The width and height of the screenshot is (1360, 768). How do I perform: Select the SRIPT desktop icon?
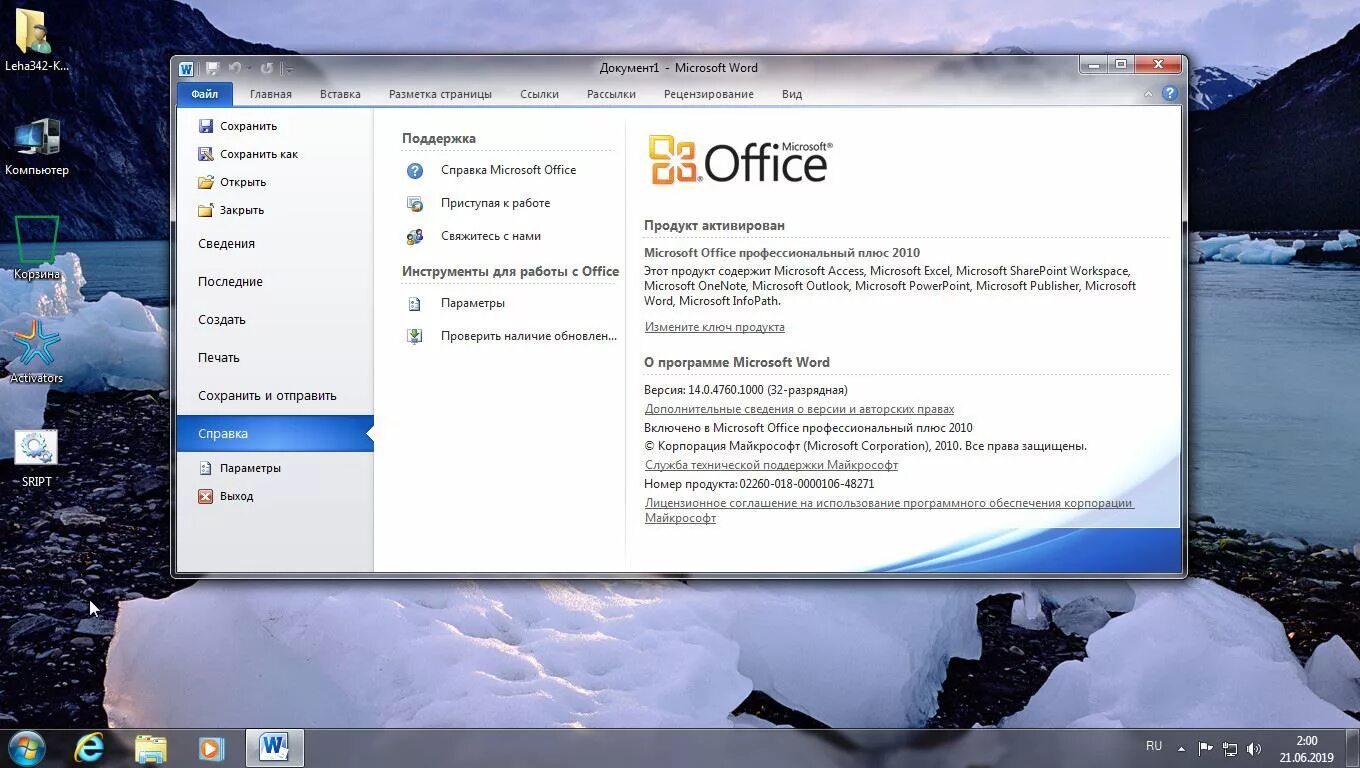tap(36, 458)
